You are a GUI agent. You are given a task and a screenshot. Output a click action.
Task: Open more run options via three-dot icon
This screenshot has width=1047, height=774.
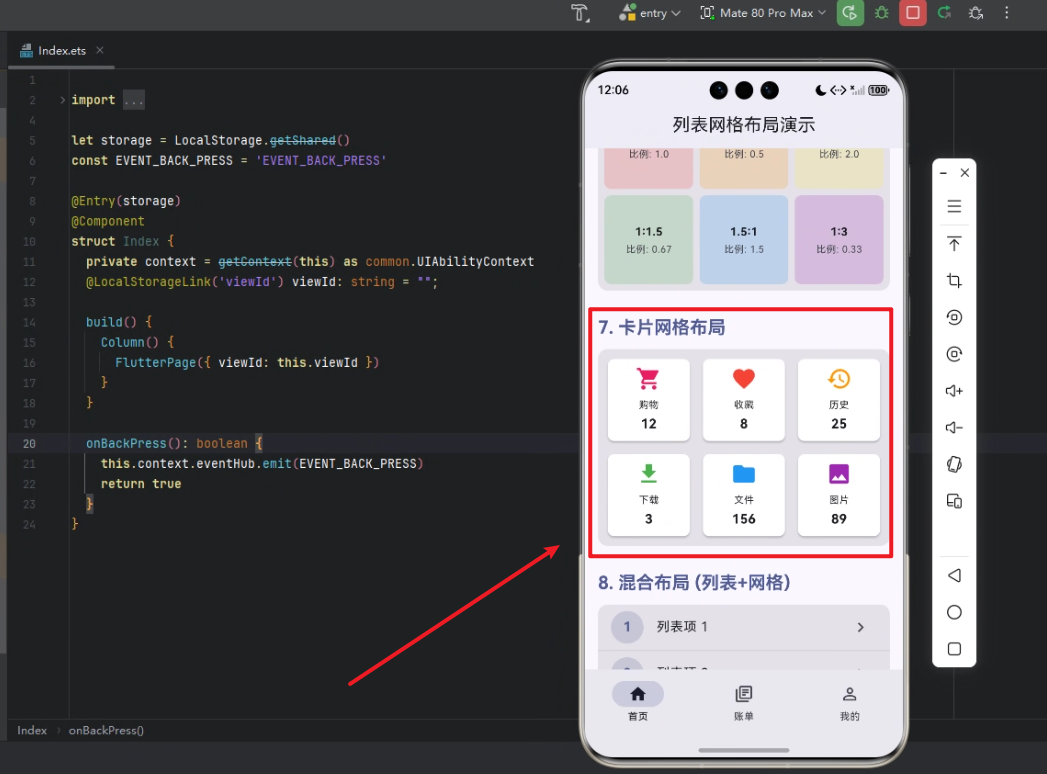point(1005,13)
